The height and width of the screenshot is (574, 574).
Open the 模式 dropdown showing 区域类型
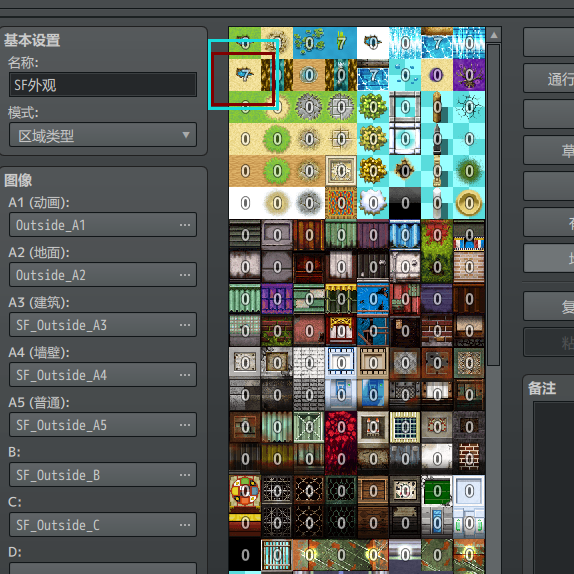point(103,135)
